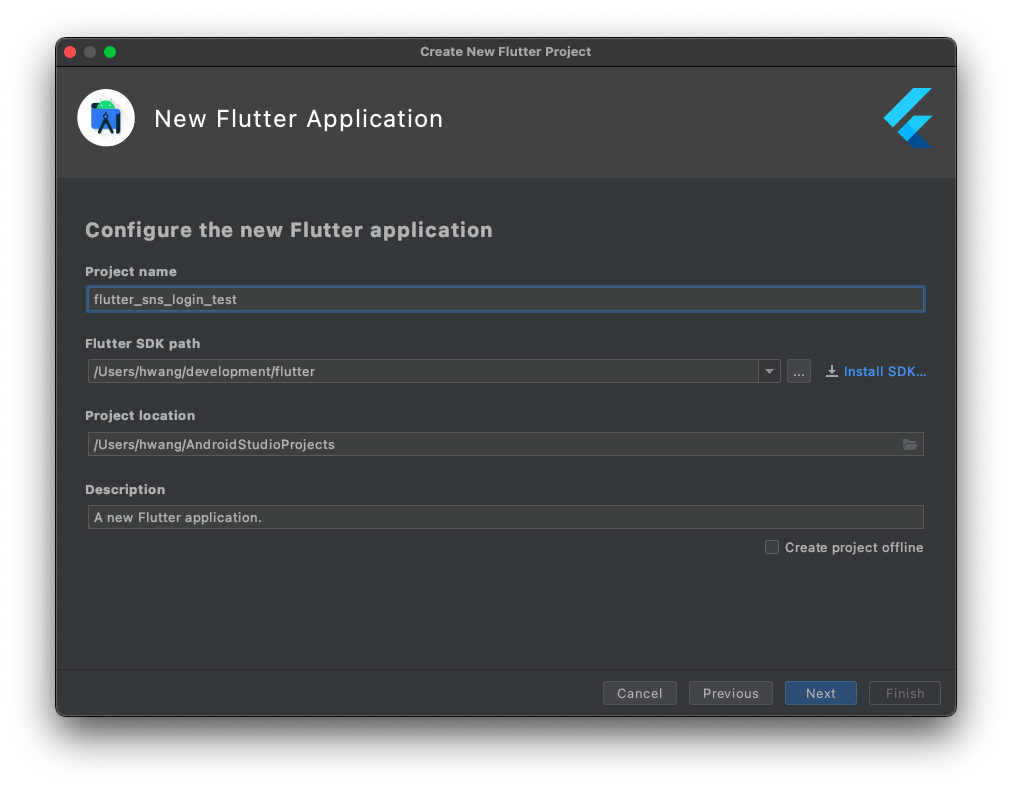Expand the Flutter SDK path dropdown arrow

click(769, 371)
